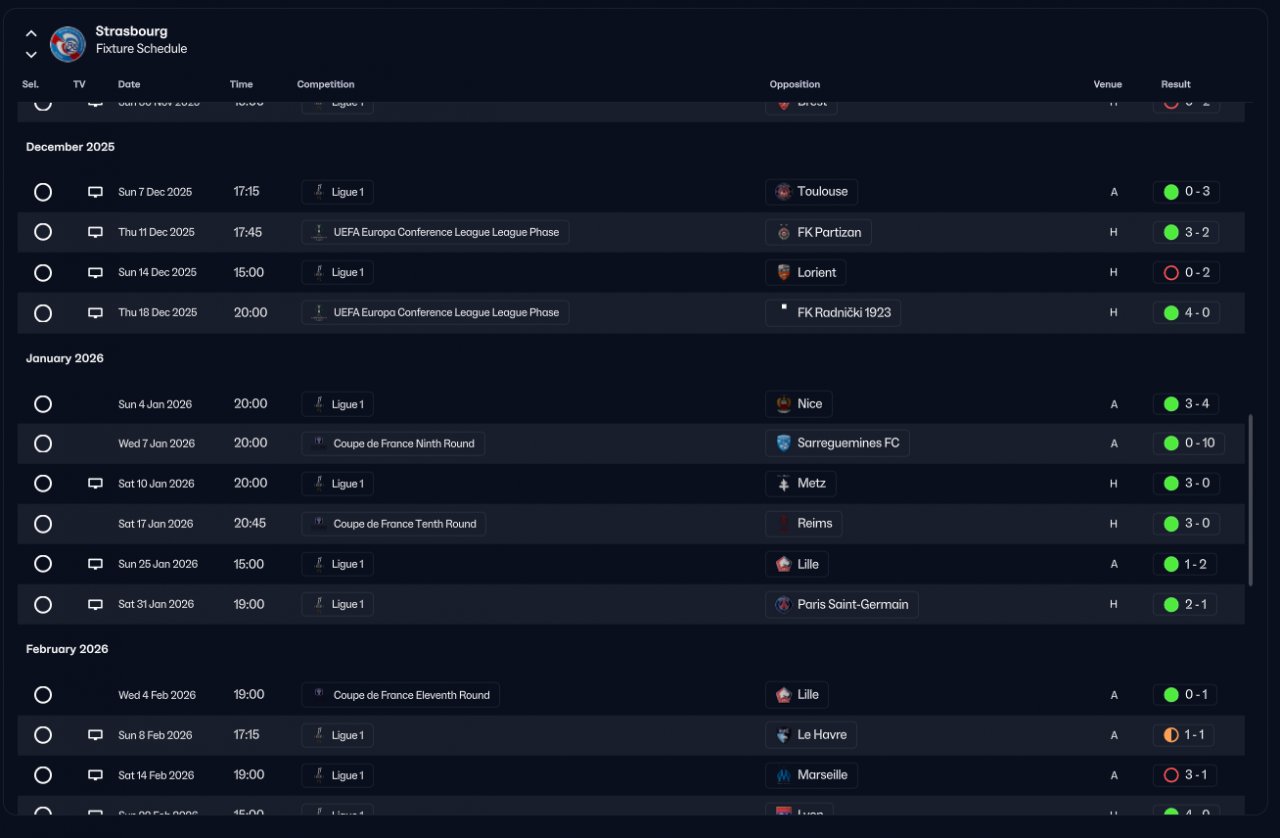Click the Nice club badge icon
Viewport: 1280px width, 838px height.
(x=784, y=404)
